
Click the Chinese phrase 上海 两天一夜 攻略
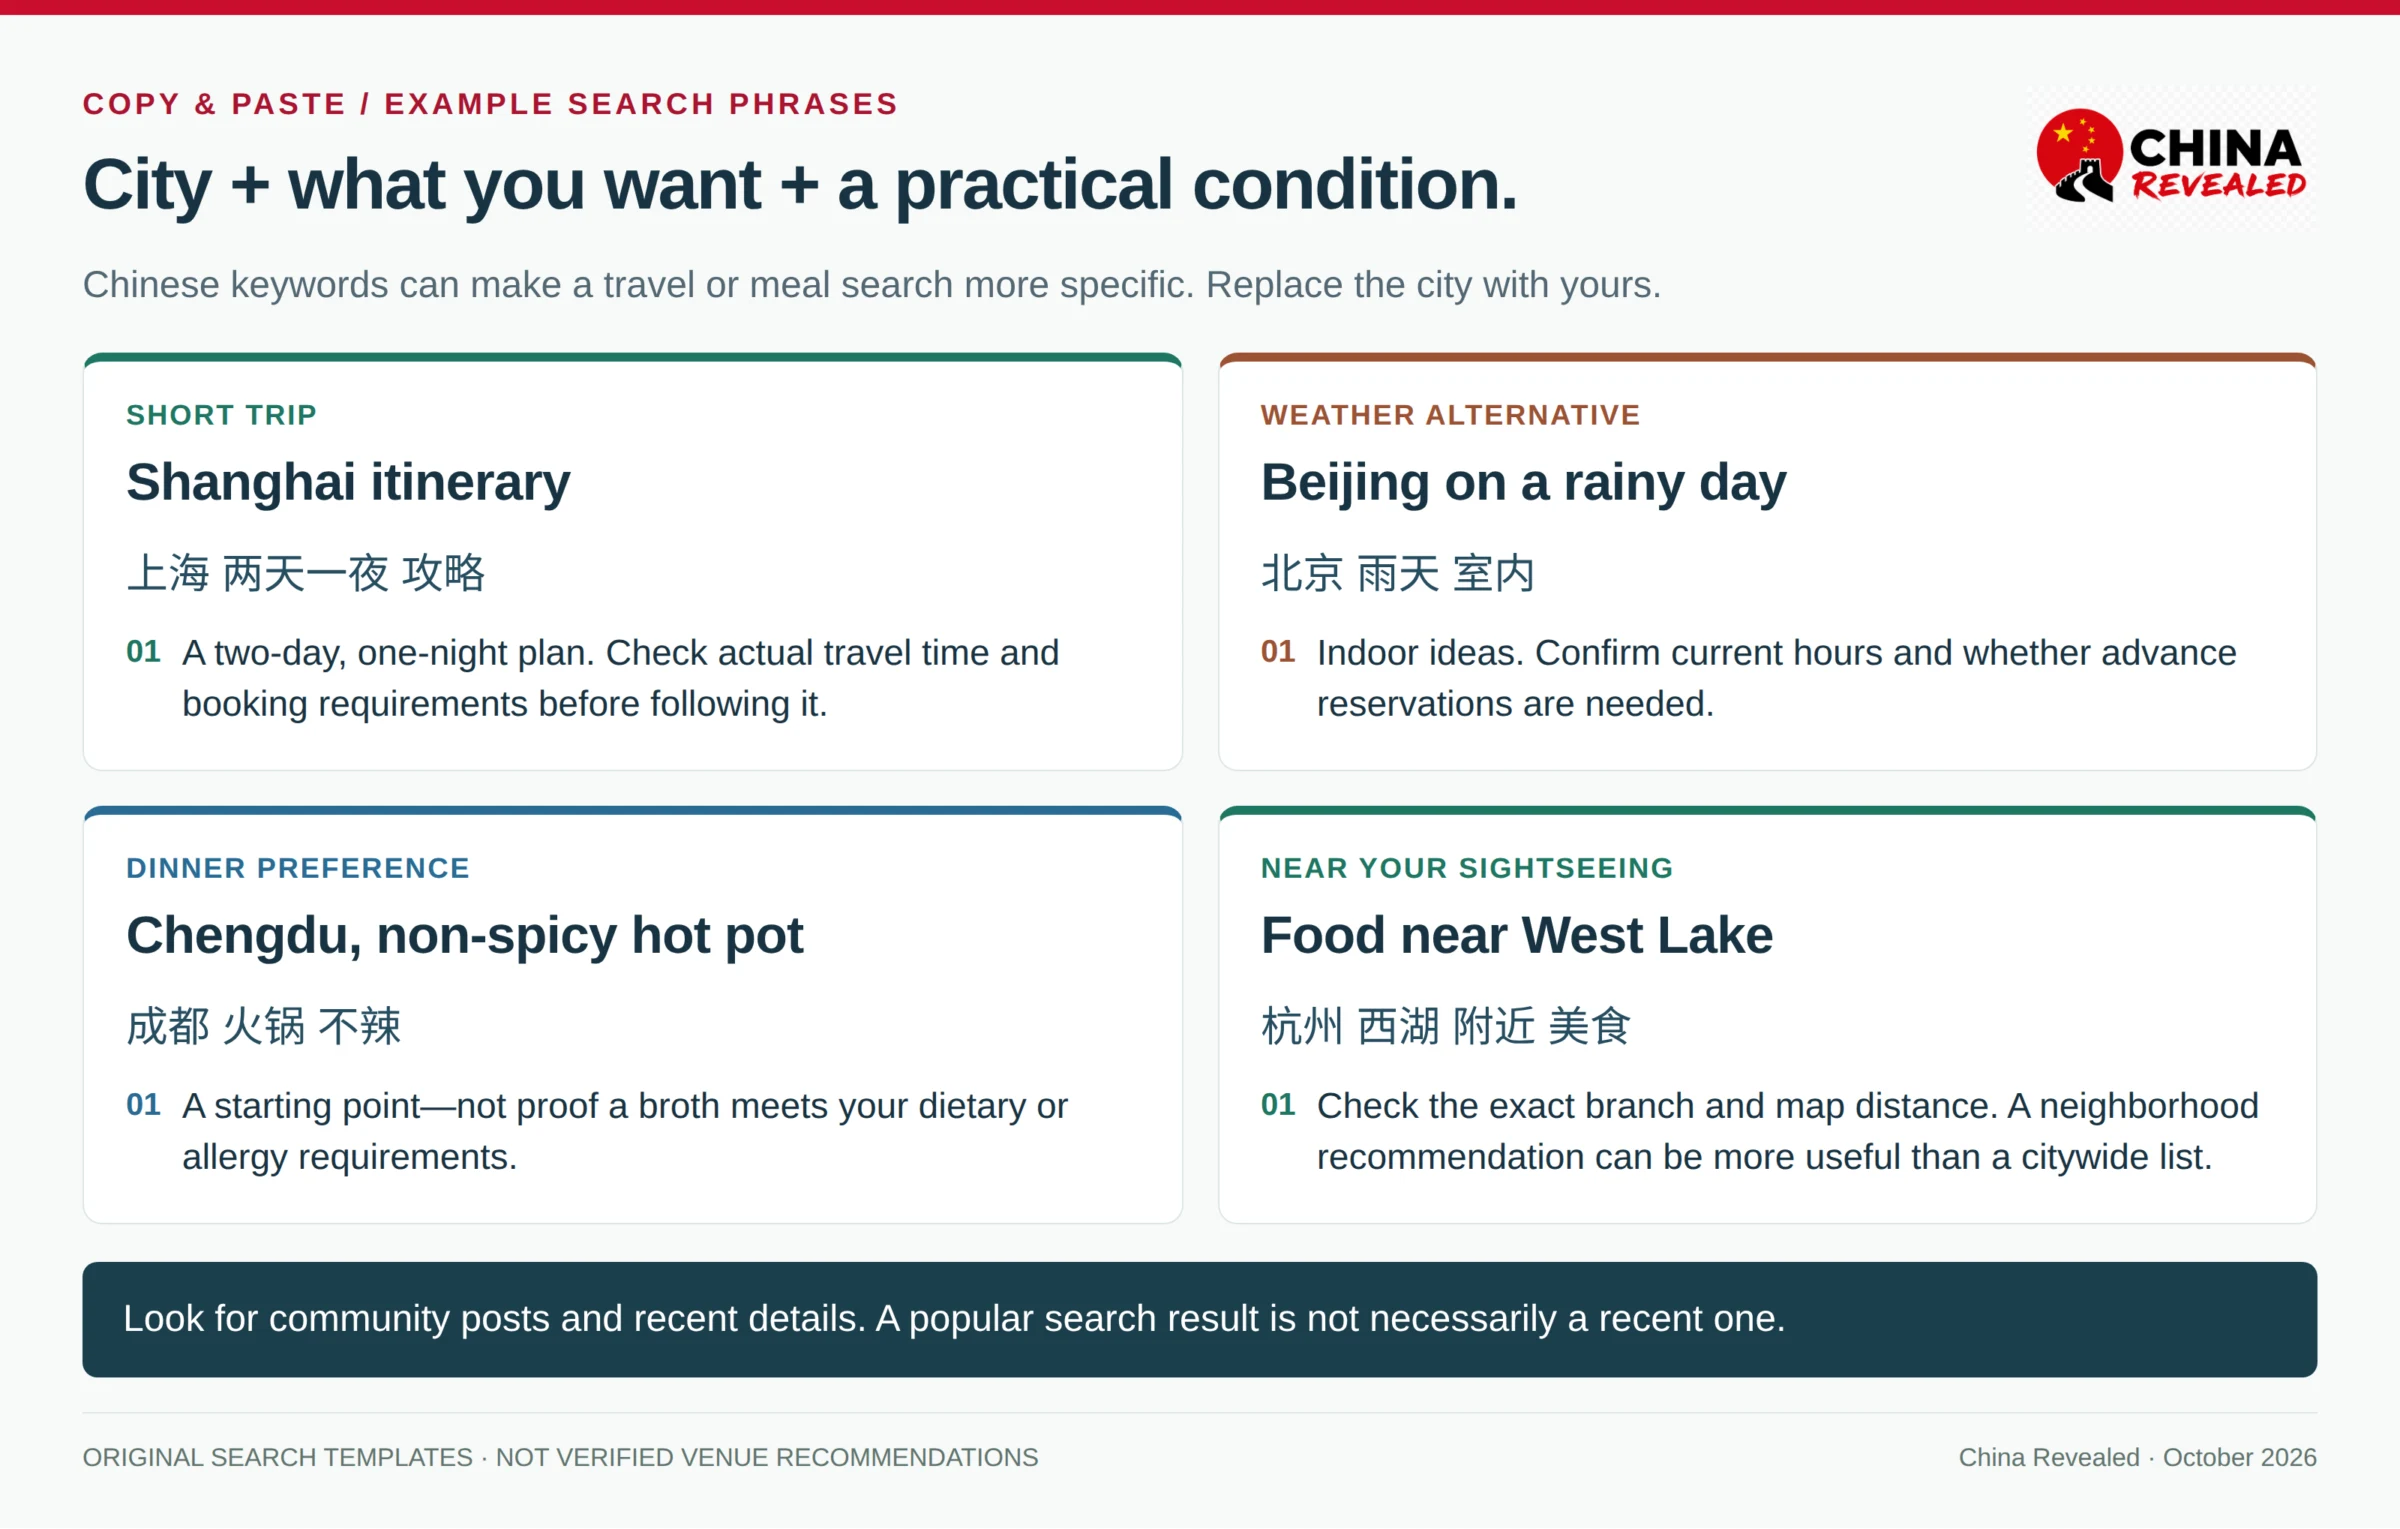click(x=306, y=574)
